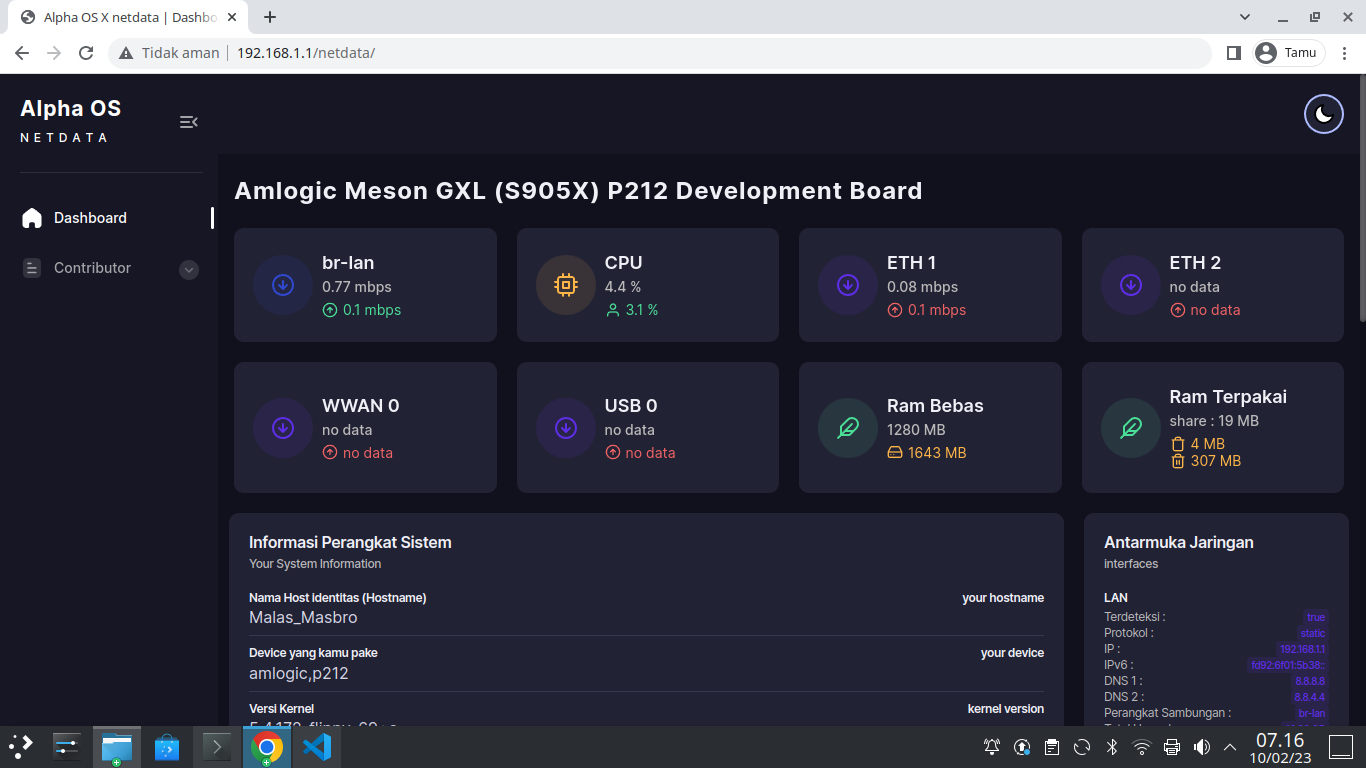Click LAN IP value 192.168.1.1
Screen dimensions: 1366x768
coord(1303,649)
